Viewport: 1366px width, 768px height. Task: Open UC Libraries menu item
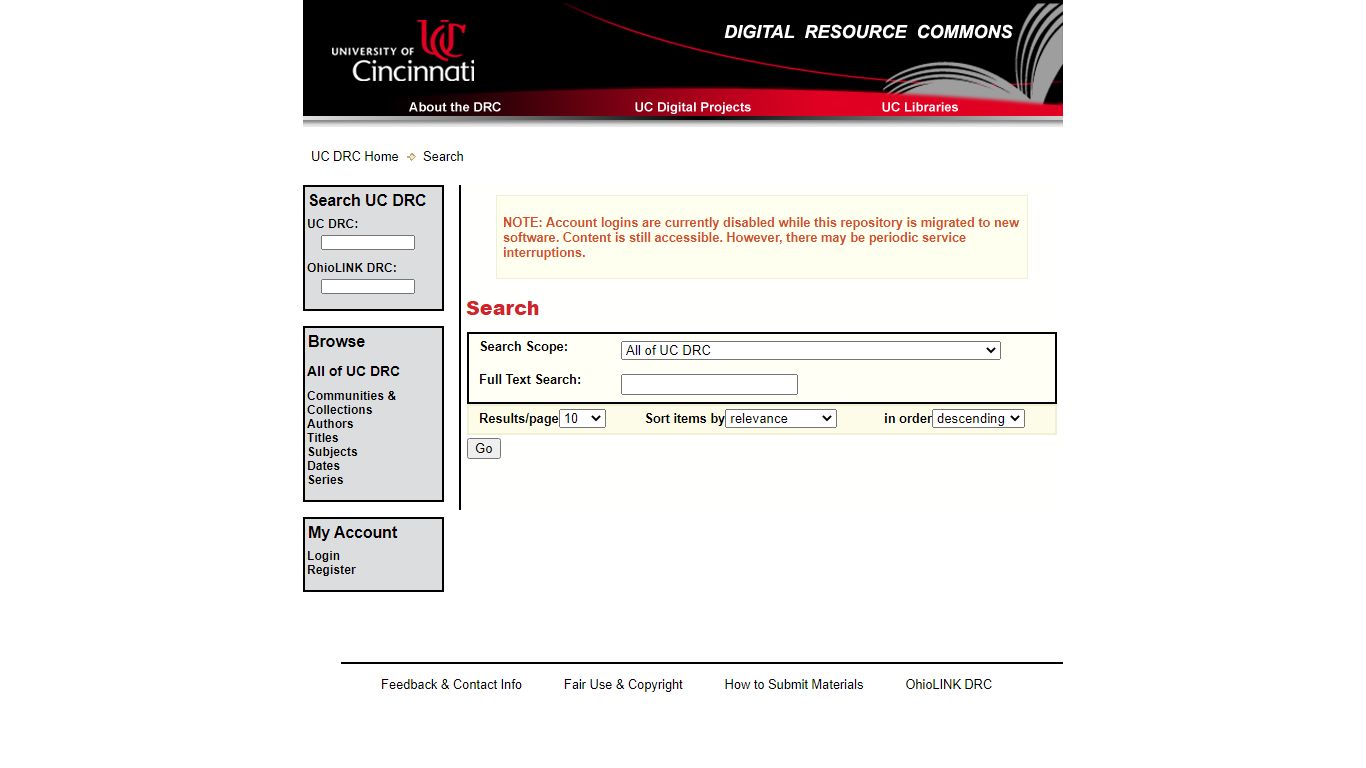920,107
